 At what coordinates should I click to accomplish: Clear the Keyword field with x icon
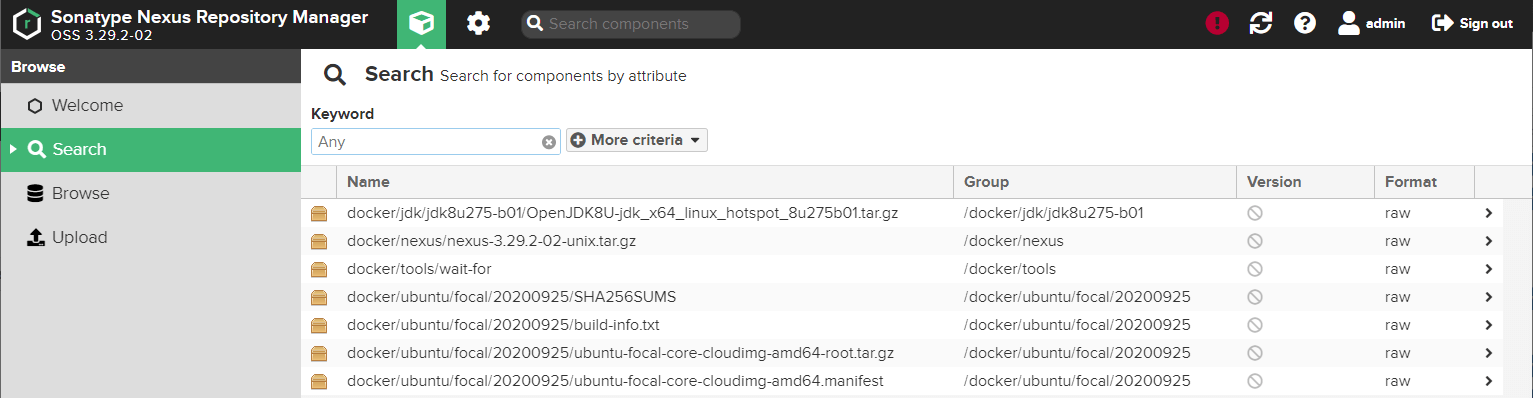pyautogui.click(x=549, y=142)
